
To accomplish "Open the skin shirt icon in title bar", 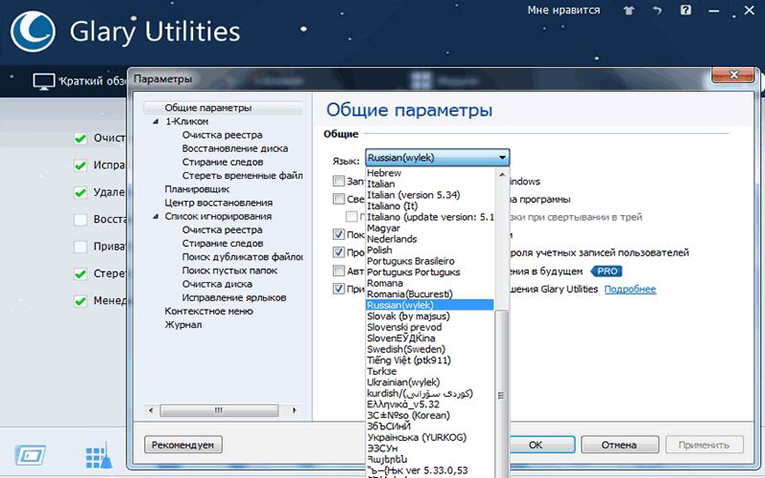I will 629,10.
